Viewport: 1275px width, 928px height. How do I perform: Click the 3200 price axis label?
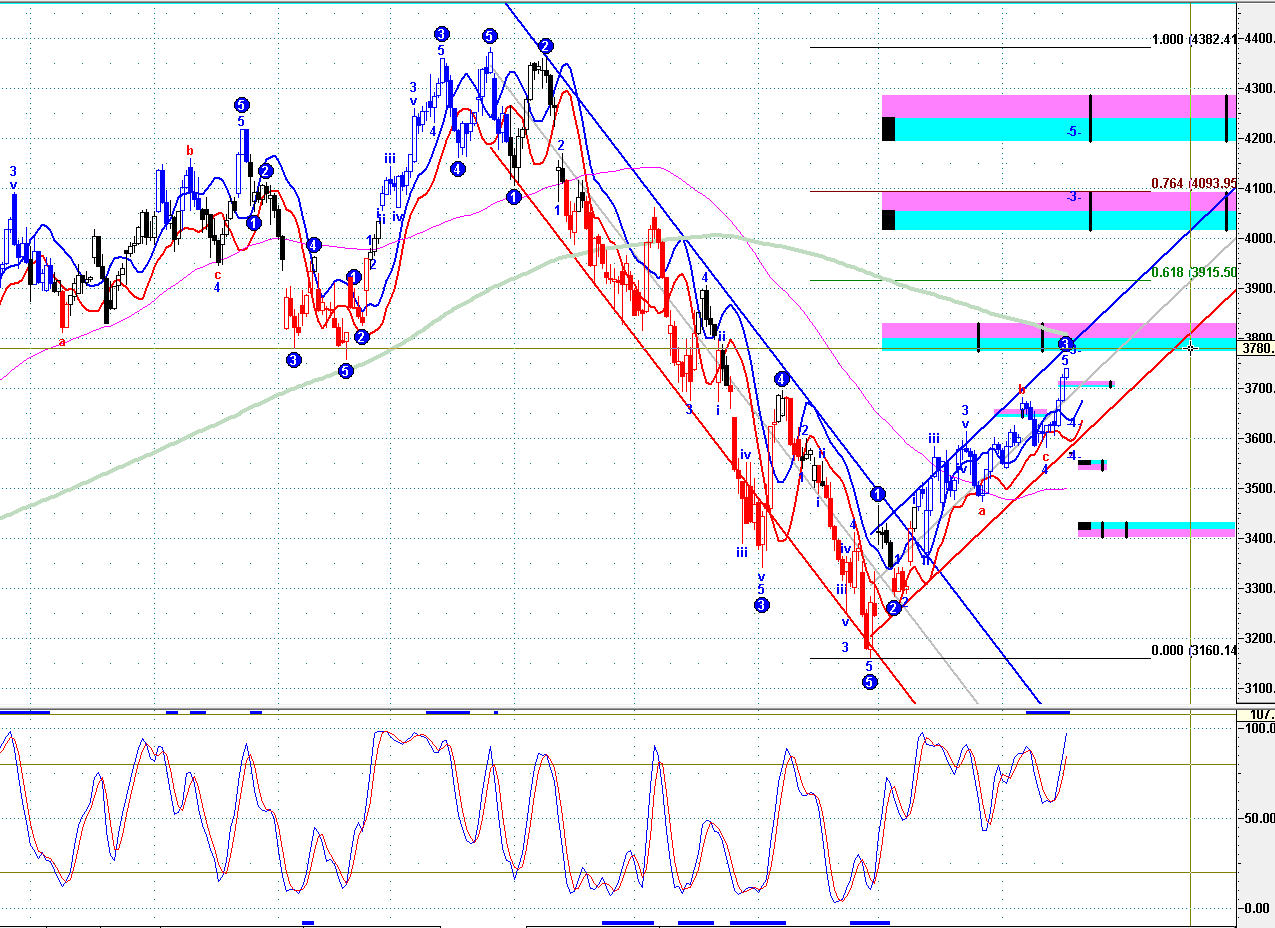[x=1259, y=639]
